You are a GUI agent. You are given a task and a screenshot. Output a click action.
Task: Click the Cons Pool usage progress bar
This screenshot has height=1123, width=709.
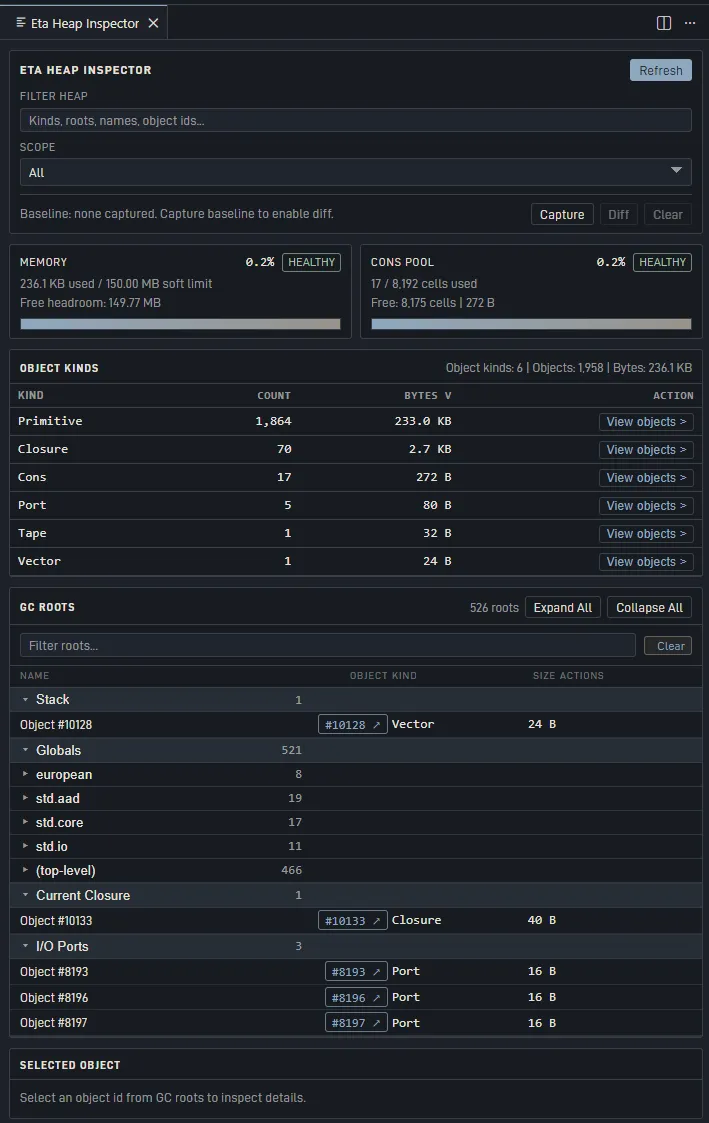(531, 324)
